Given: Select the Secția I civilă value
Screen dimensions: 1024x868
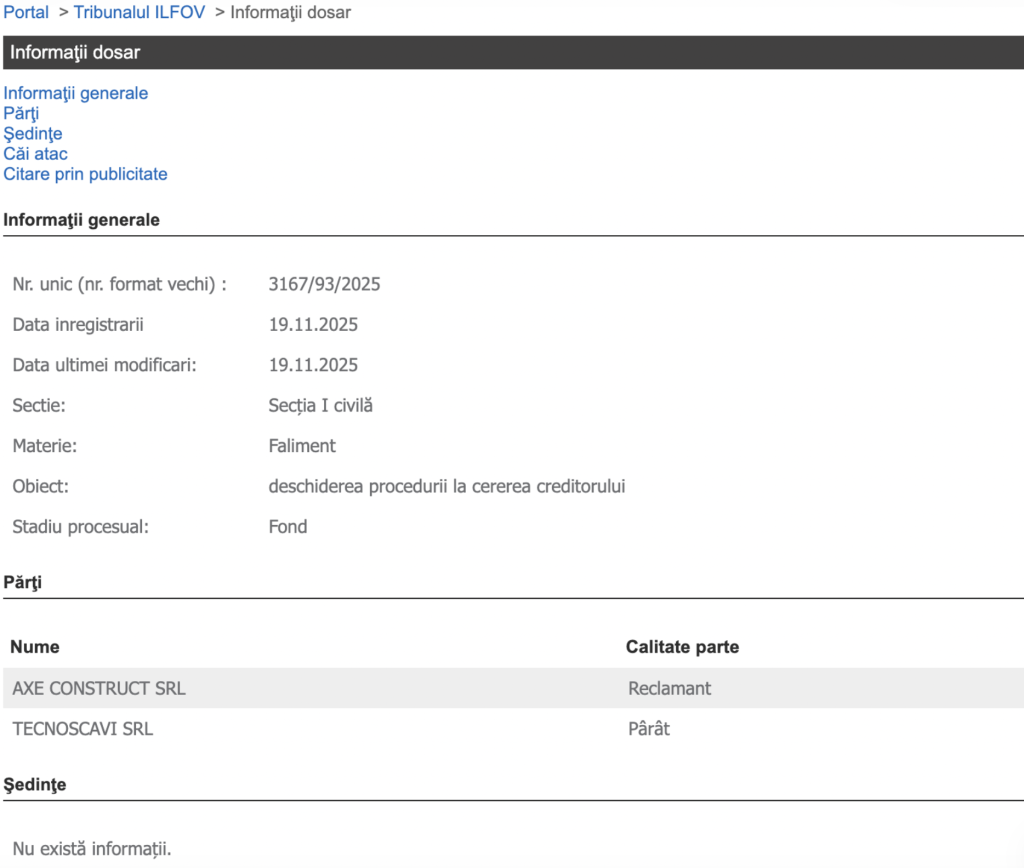Looking at the screenshot, I should click(320, 405).
